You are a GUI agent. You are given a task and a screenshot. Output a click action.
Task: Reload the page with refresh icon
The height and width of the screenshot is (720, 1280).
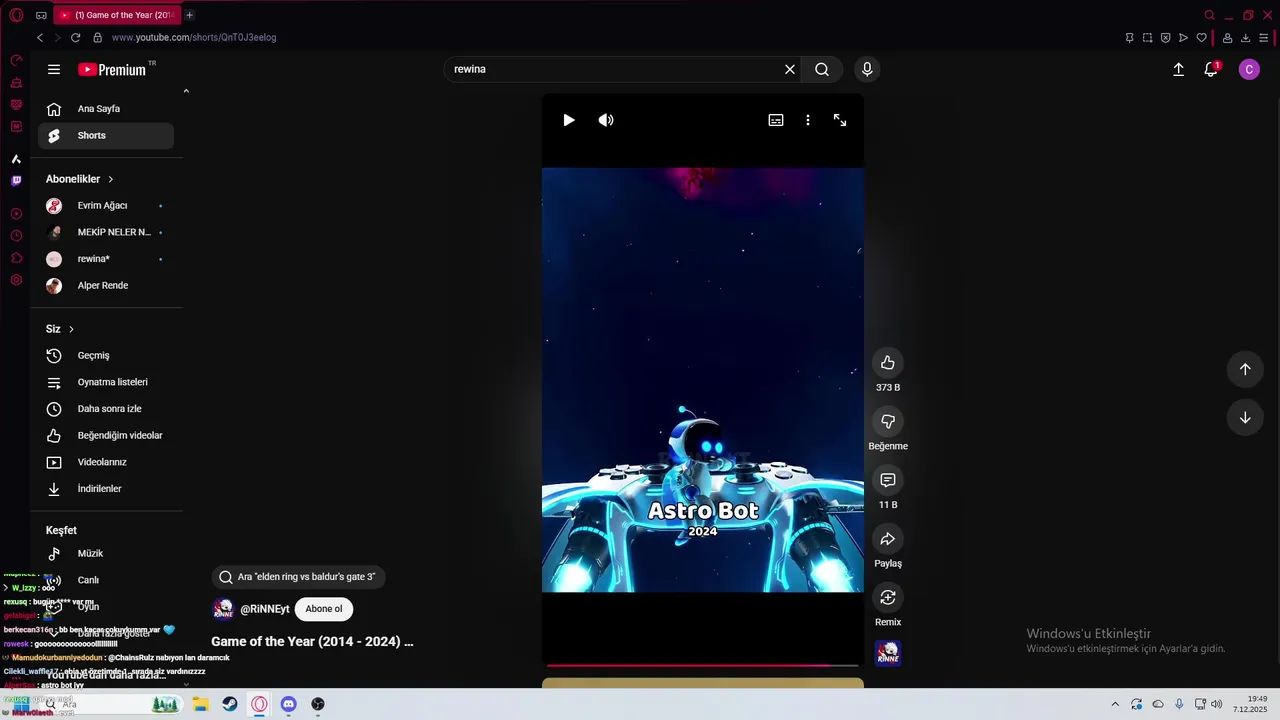(75, 38)
